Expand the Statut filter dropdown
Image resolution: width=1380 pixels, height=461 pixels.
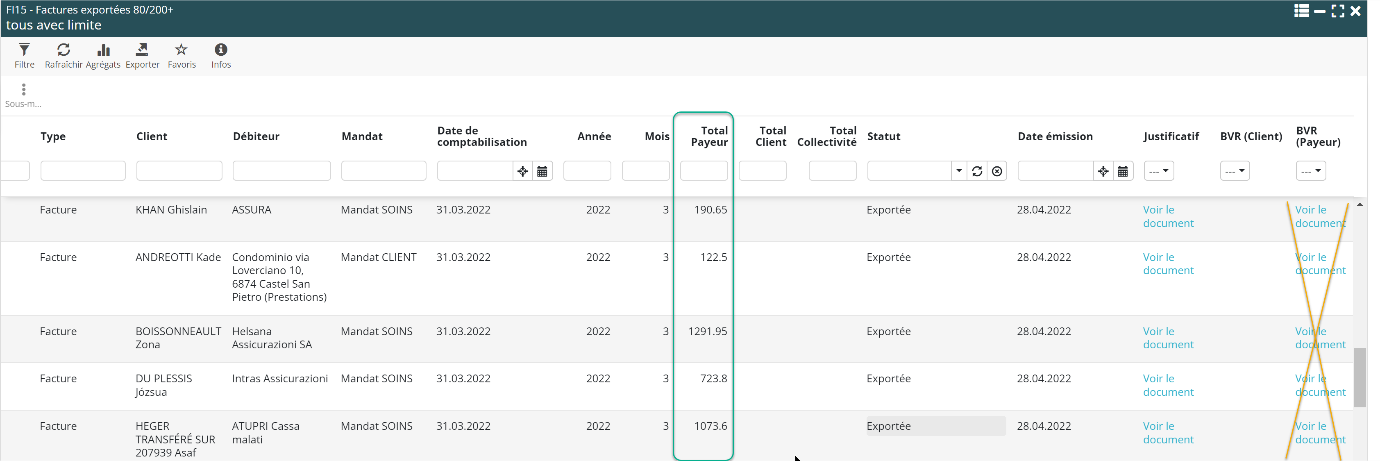click(959, 171)
